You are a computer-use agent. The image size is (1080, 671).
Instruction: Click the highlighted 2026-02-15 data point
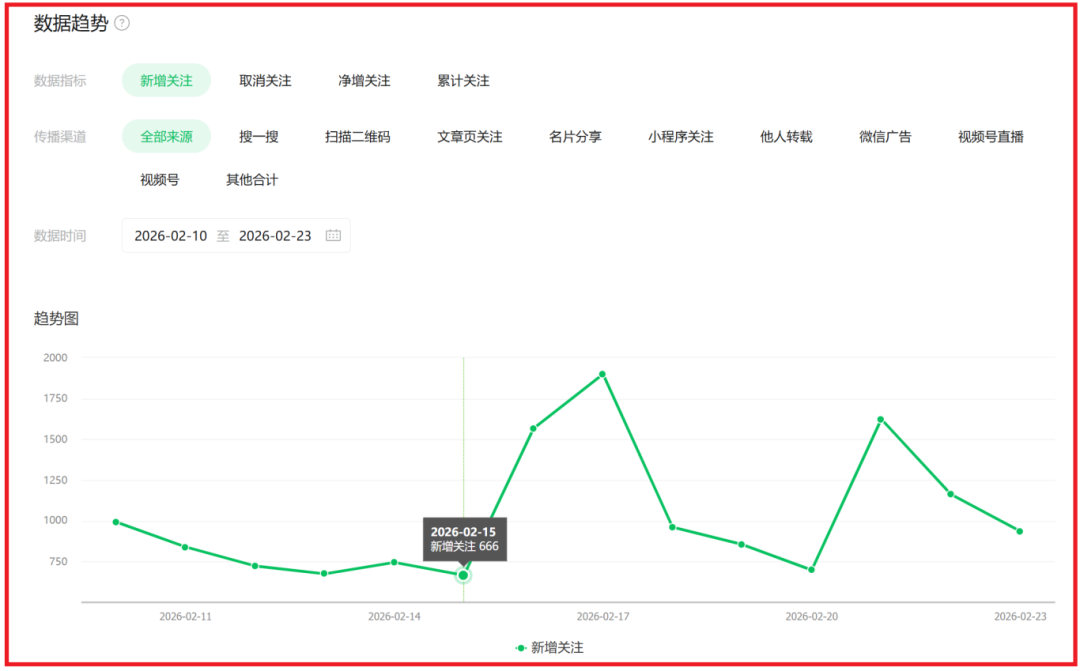click(463, 575)
